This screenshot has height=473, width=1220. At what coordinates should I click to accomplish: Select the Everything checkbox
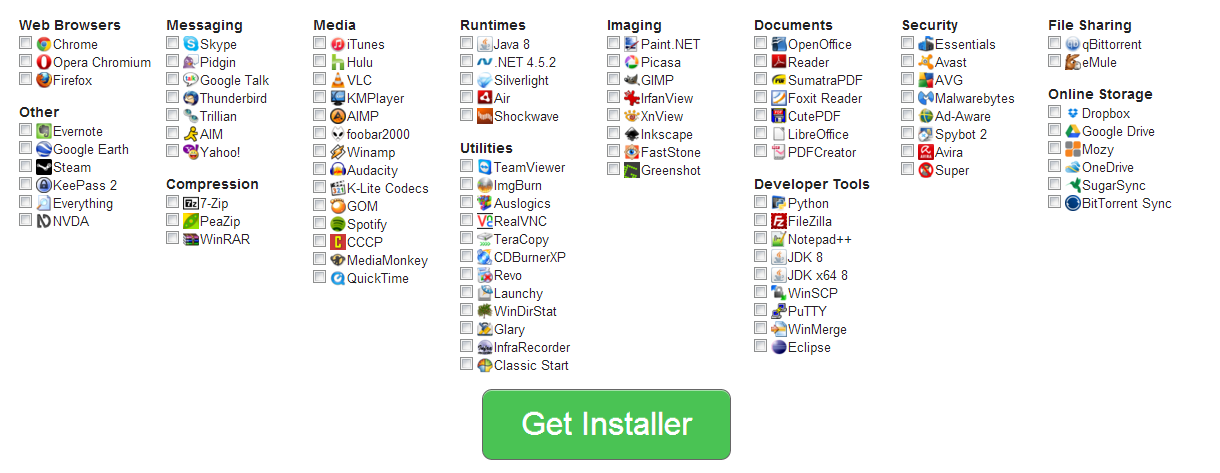tap(26, 202)
